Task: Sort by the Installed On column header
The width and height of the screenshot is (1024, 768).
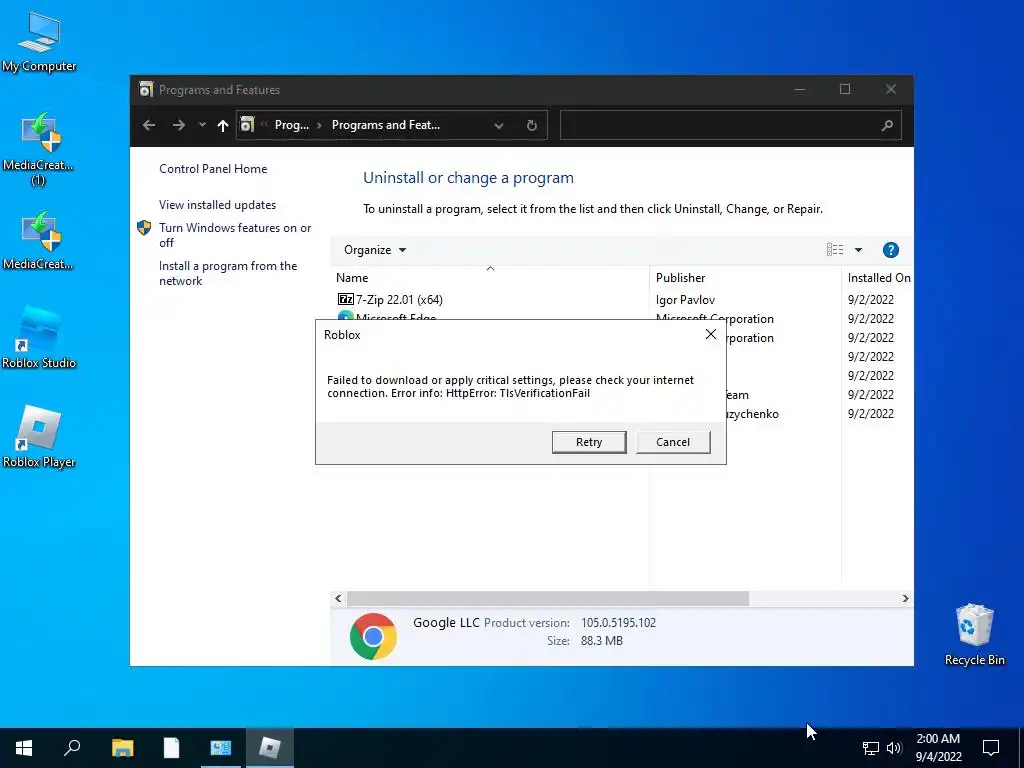Action: pos(878,278)
